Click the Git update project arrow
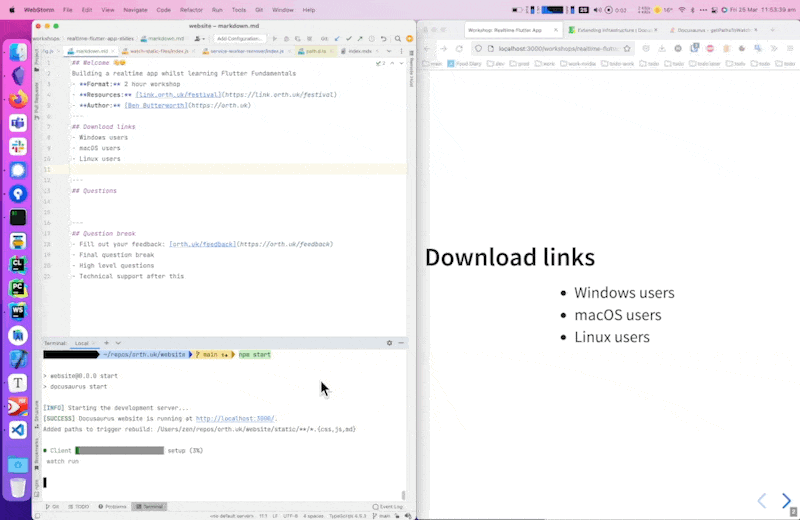The image size is (800, 520). pos(337,39)
